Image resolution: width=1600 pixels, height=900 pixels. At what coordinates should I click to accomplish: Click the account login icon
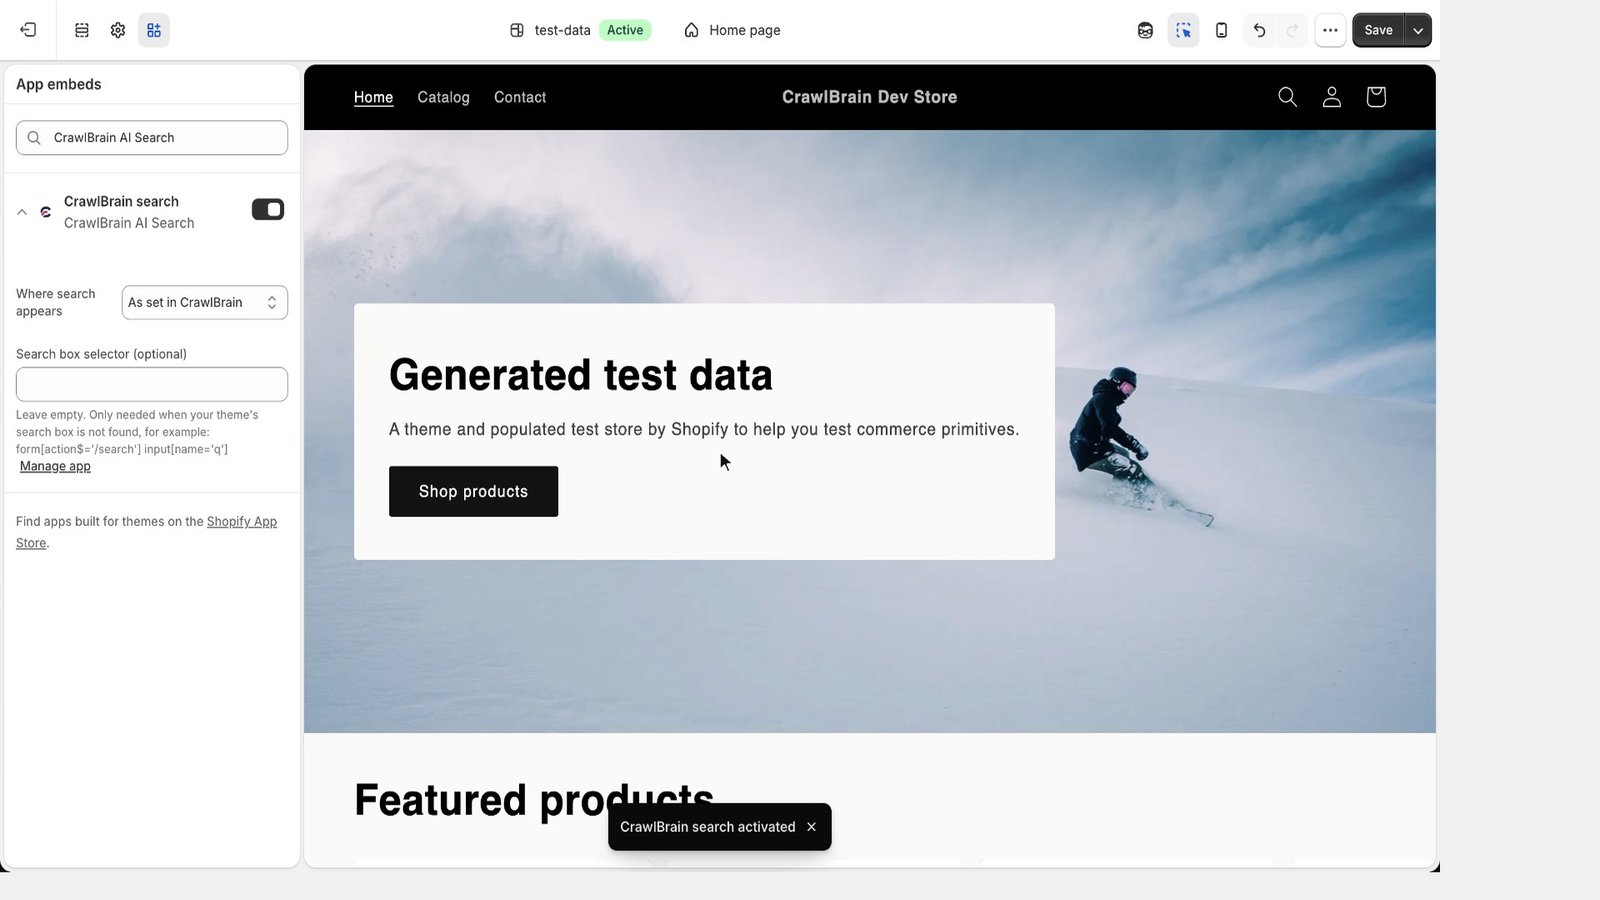coord(1332,97)
